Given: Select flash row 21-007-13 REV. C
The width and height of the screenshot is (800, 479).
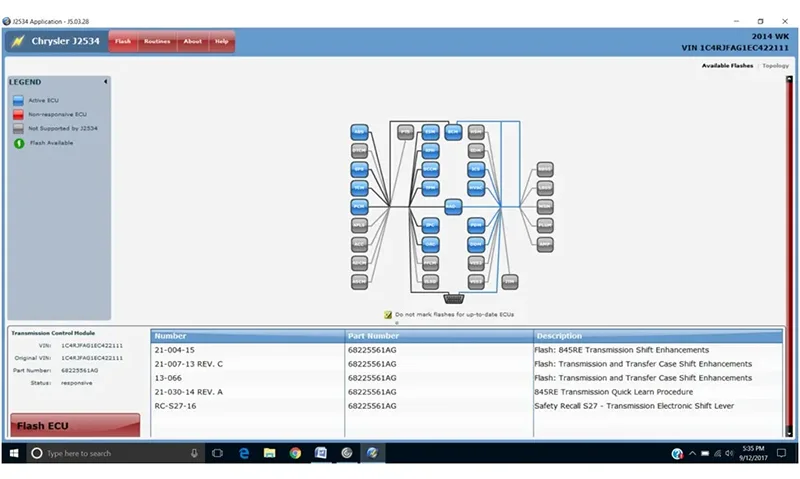Looking at the screenshot, I should click(466, 364).
